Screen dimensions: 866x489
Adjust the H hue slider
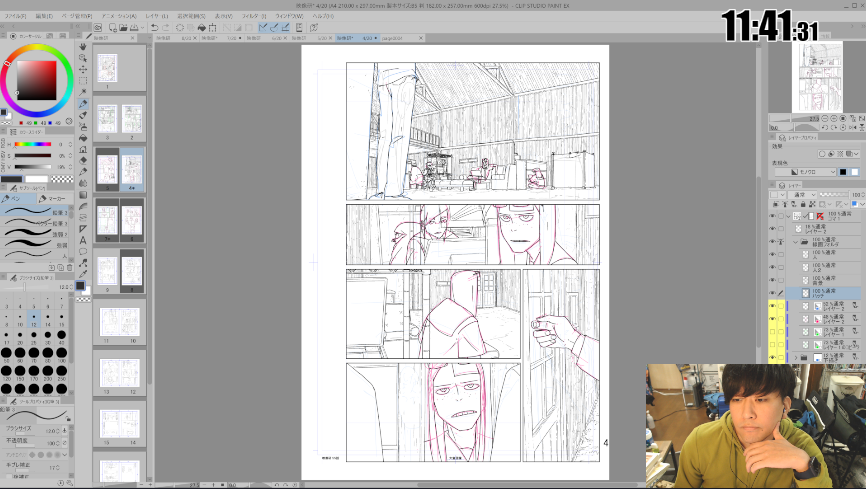[33, 144]
